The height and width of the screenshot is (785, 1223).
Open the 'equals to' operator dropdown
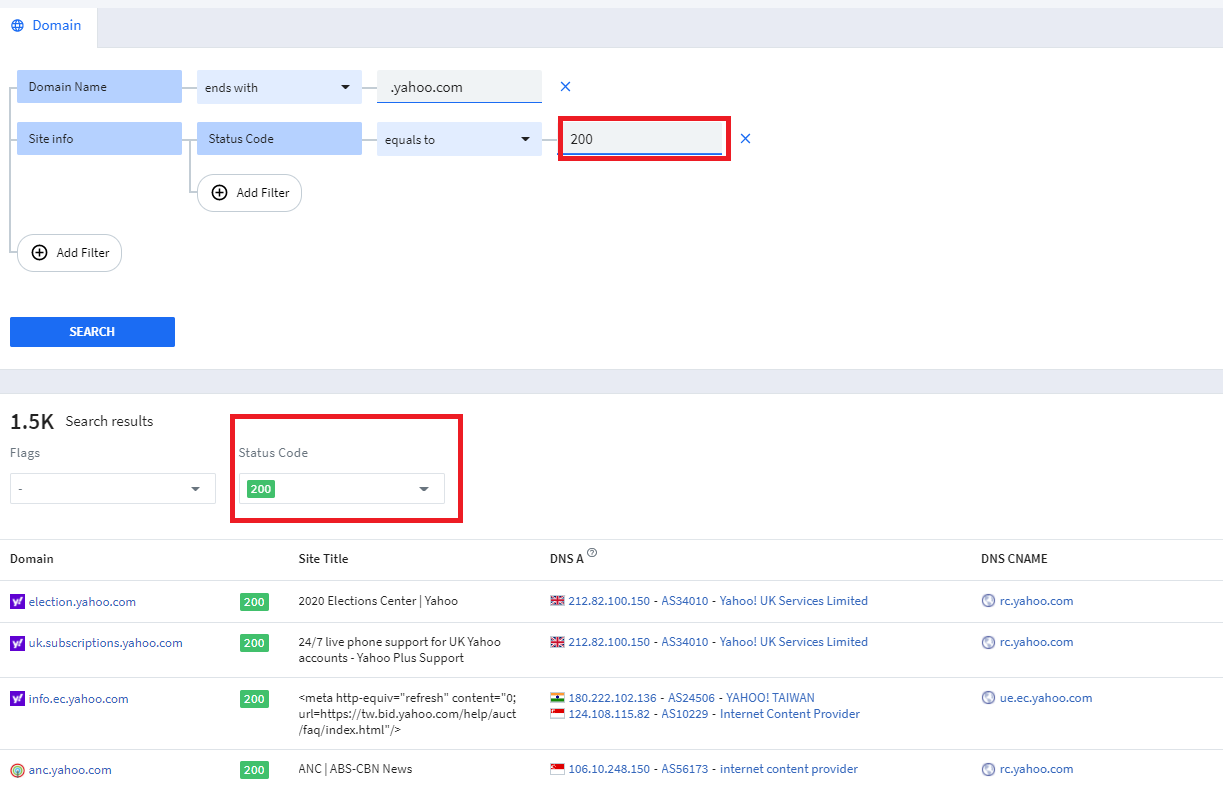pos(459,139)
